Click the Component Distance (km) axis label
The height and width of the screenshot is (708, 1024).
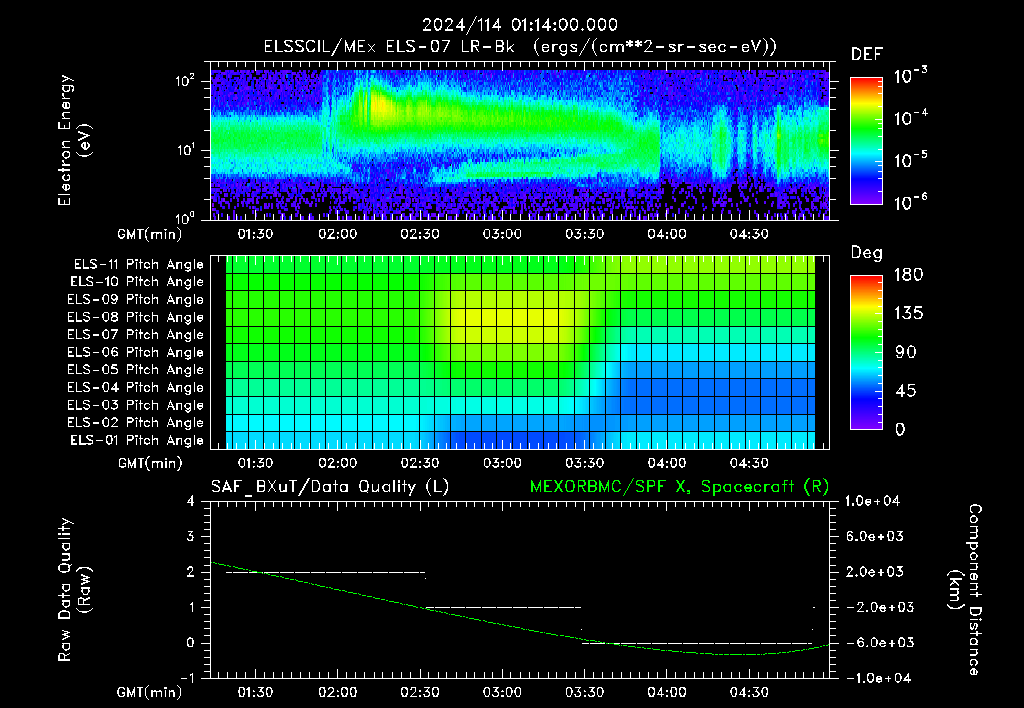(965, 590)
